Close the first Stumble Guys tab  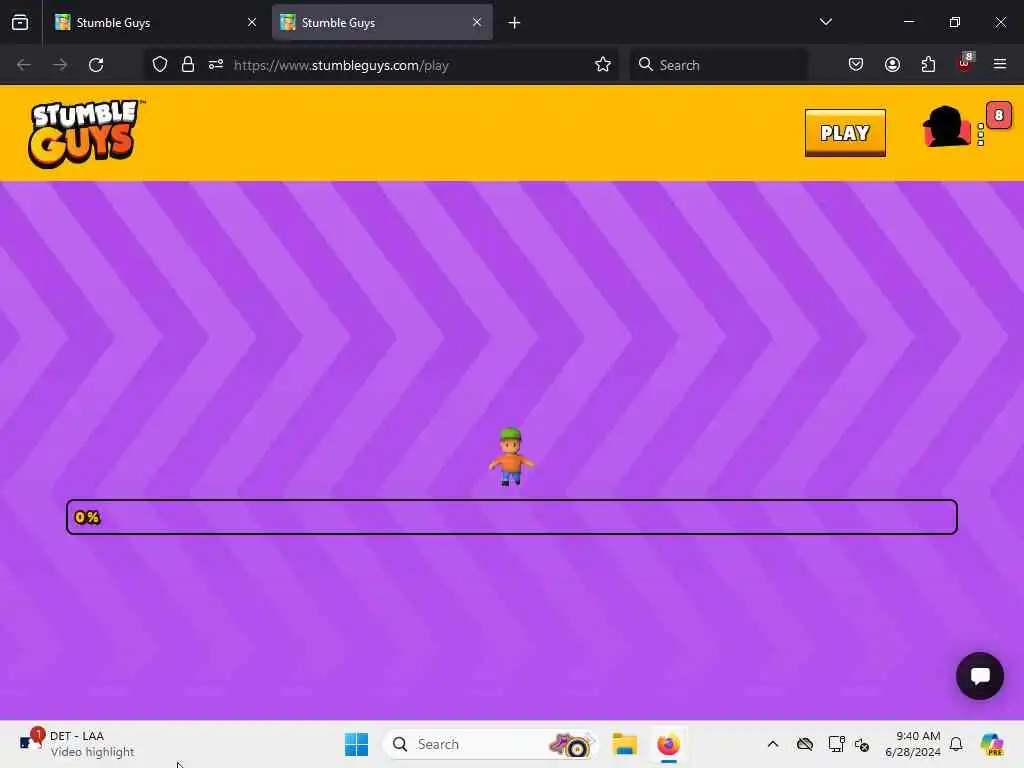click(x=252, y=22)
